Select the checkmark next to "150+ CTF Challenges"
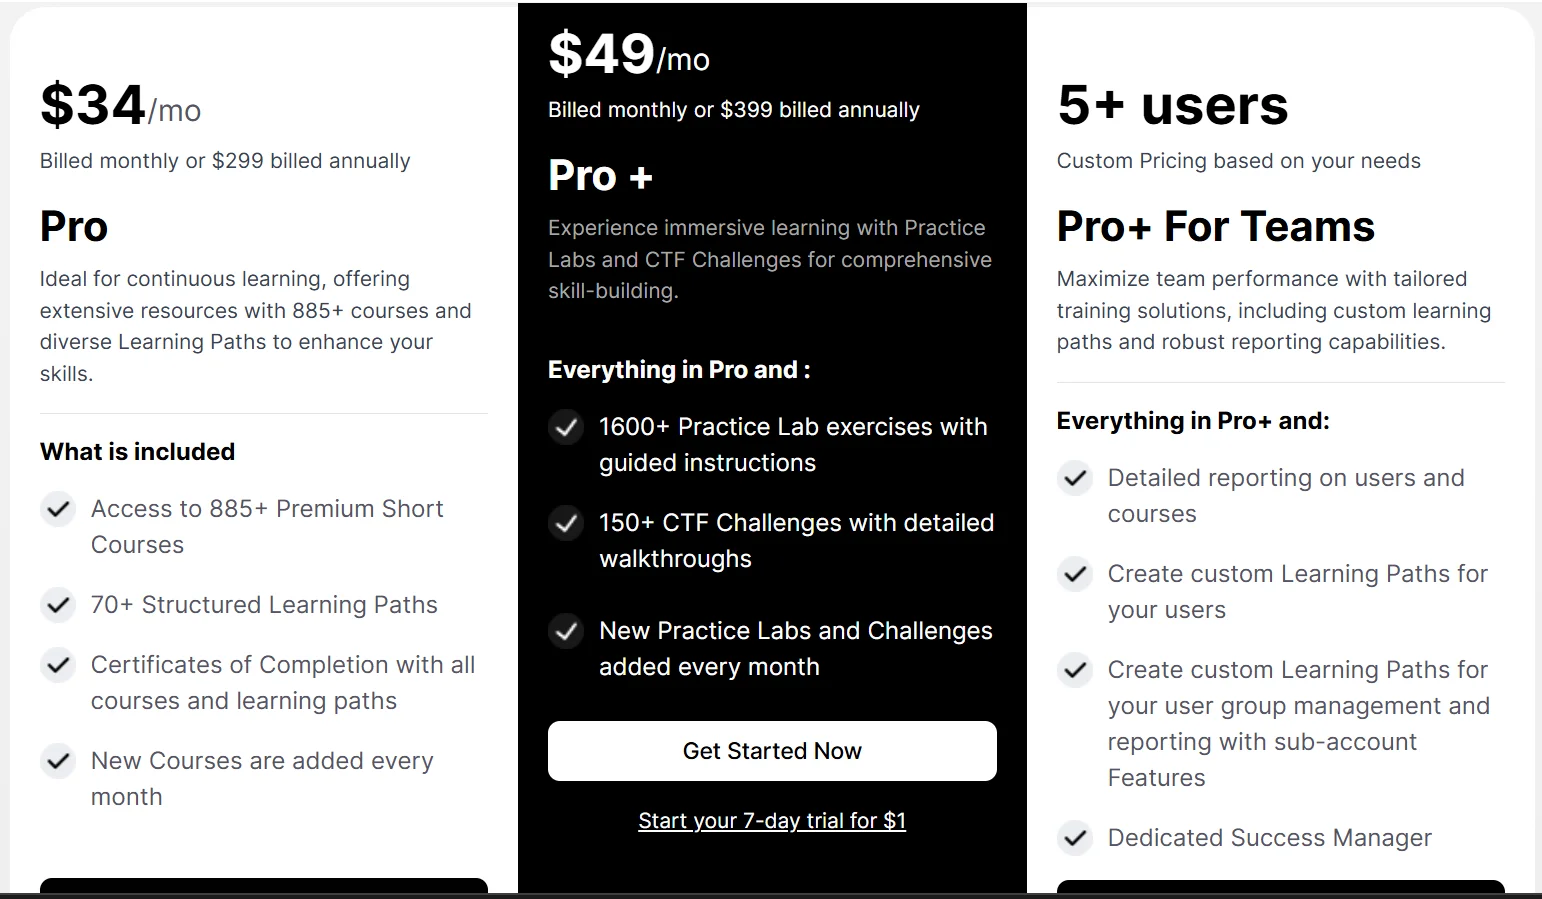 point(566,523)
